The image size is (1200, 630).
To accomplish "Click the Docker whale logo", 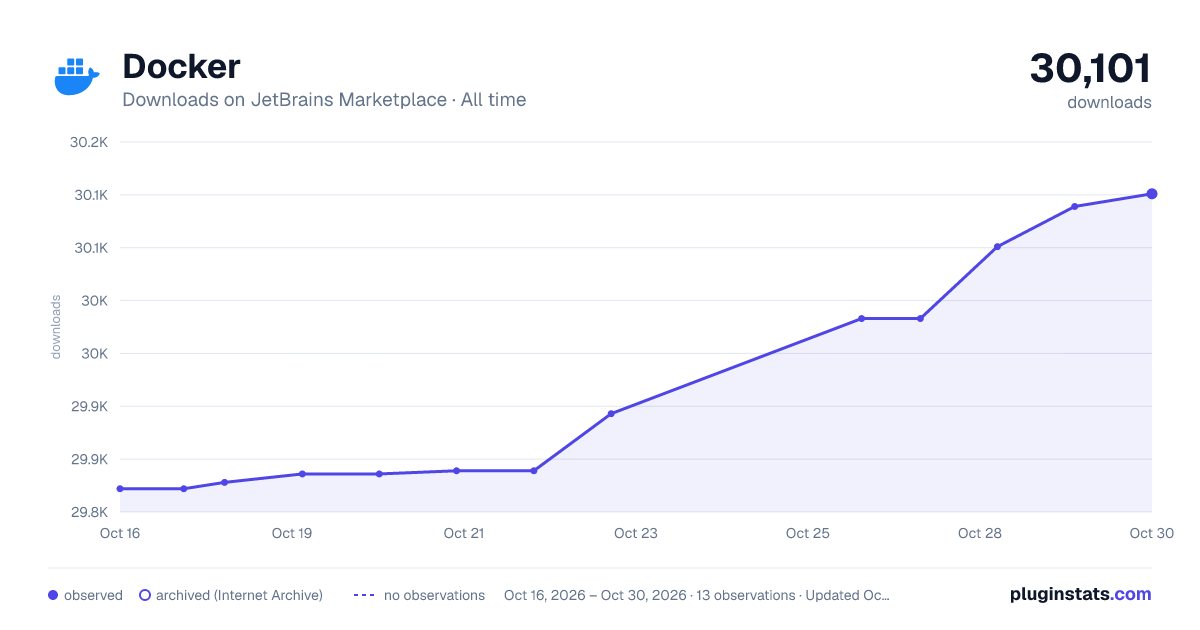I will pyautogui.click(x=78, y=78).
